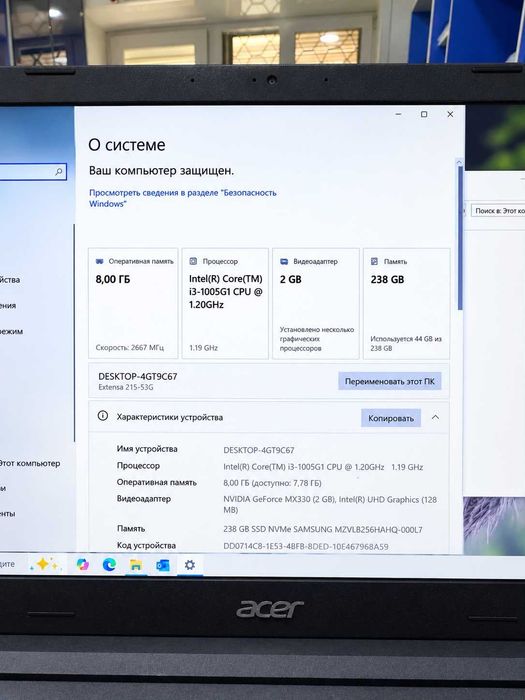
Task: Select the Settings gear on the taskbar
Action: [x=190, y=565]
